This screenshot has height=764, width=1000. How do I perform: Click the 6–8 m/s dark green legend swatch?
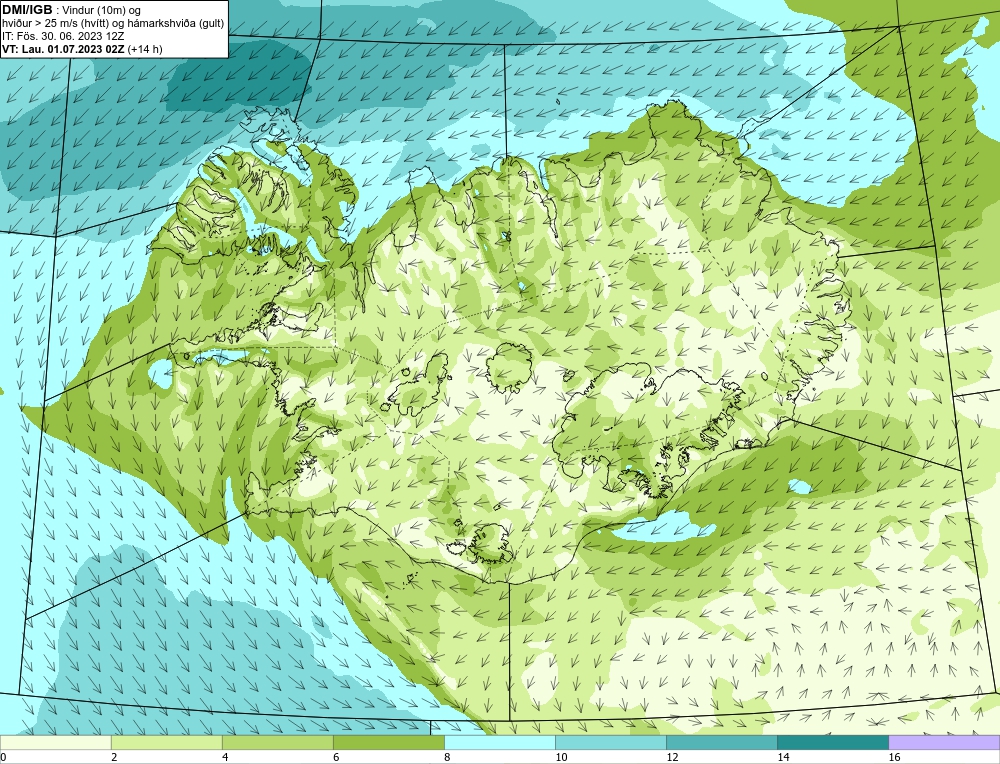point(388,743)
